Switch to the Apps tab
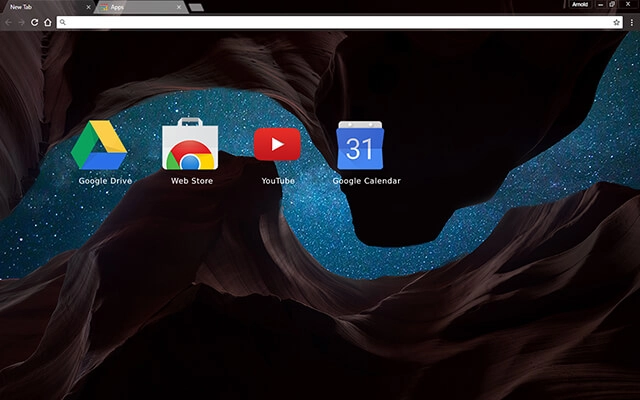Viewport: 640px width, 400px height. (139, 7)
